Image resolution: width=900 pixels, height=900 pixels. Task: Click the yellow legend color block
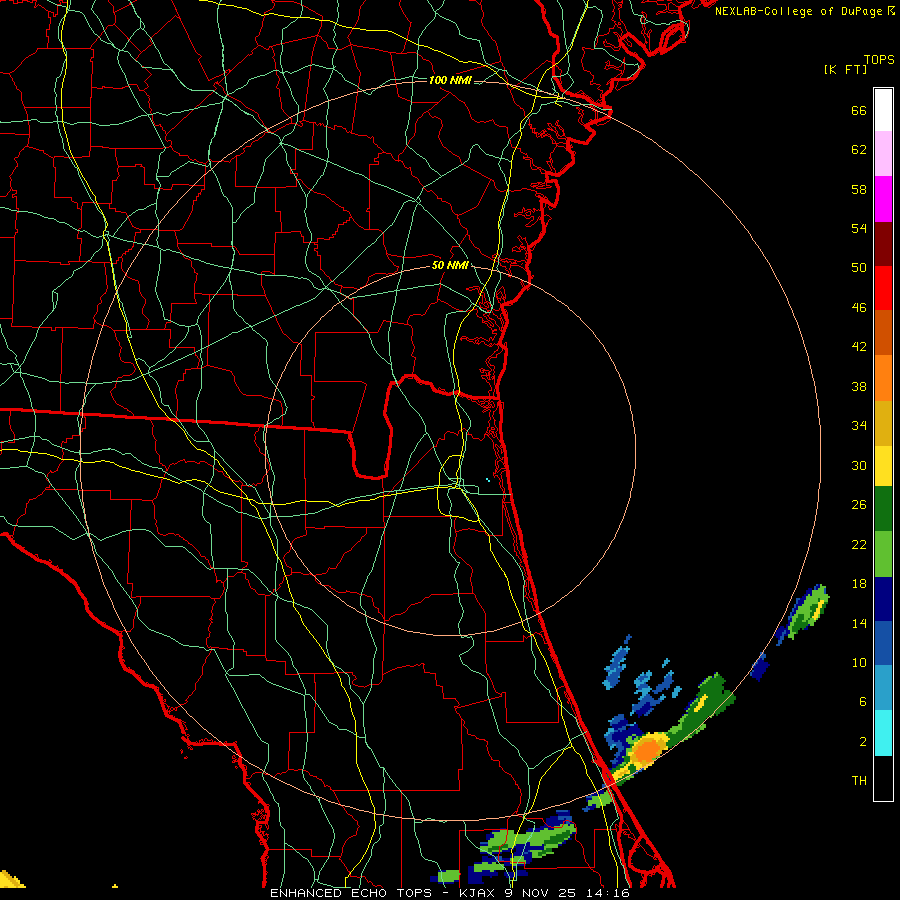coord(883,466)
